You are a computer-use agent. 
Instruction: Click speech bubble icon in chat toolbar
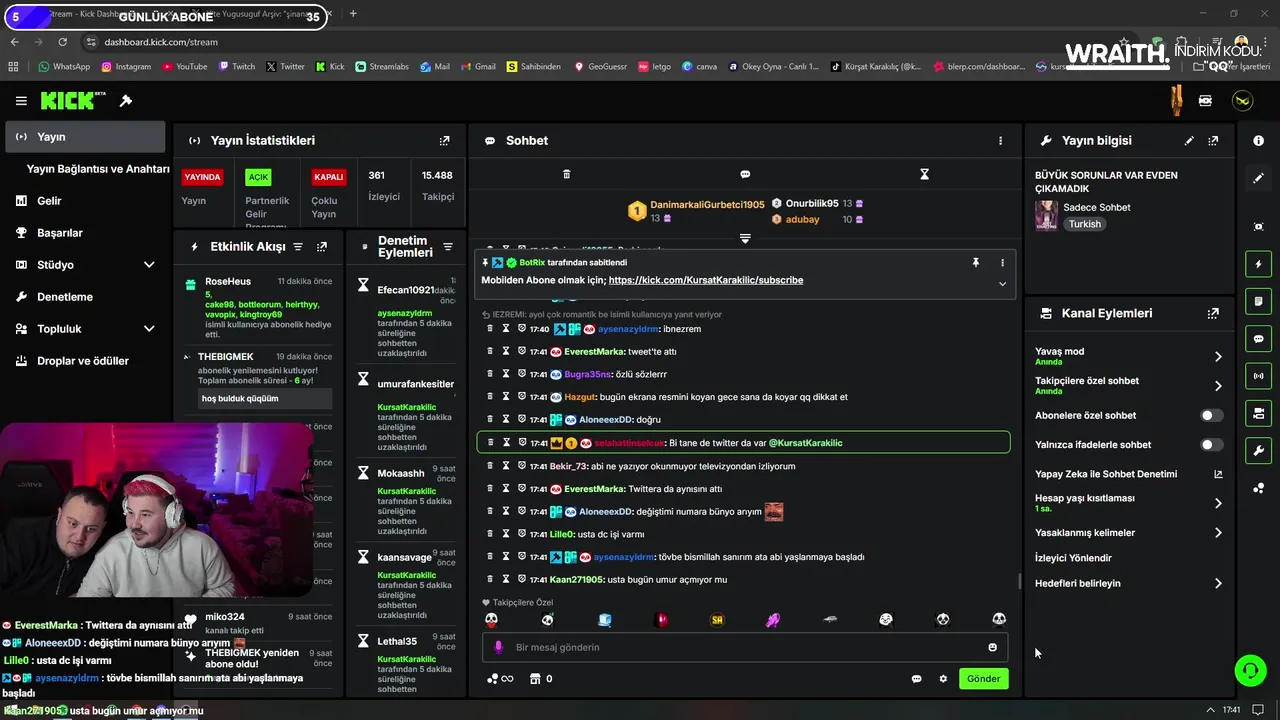click(x=745, y=174)
